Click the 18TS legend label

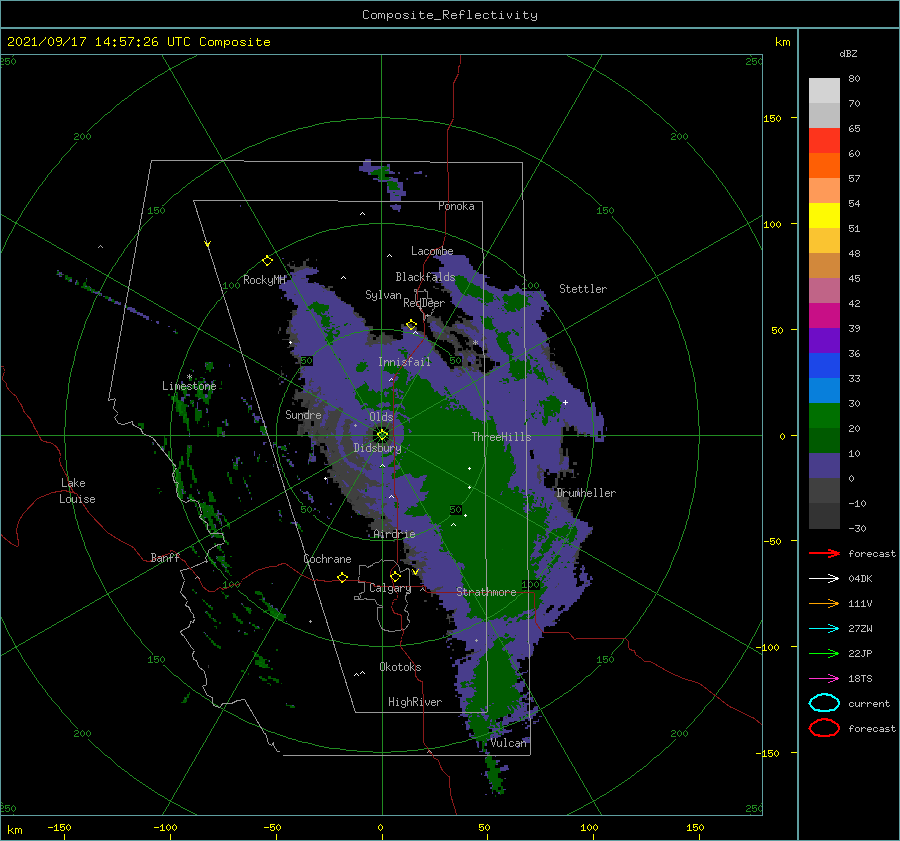click(860, 679)
